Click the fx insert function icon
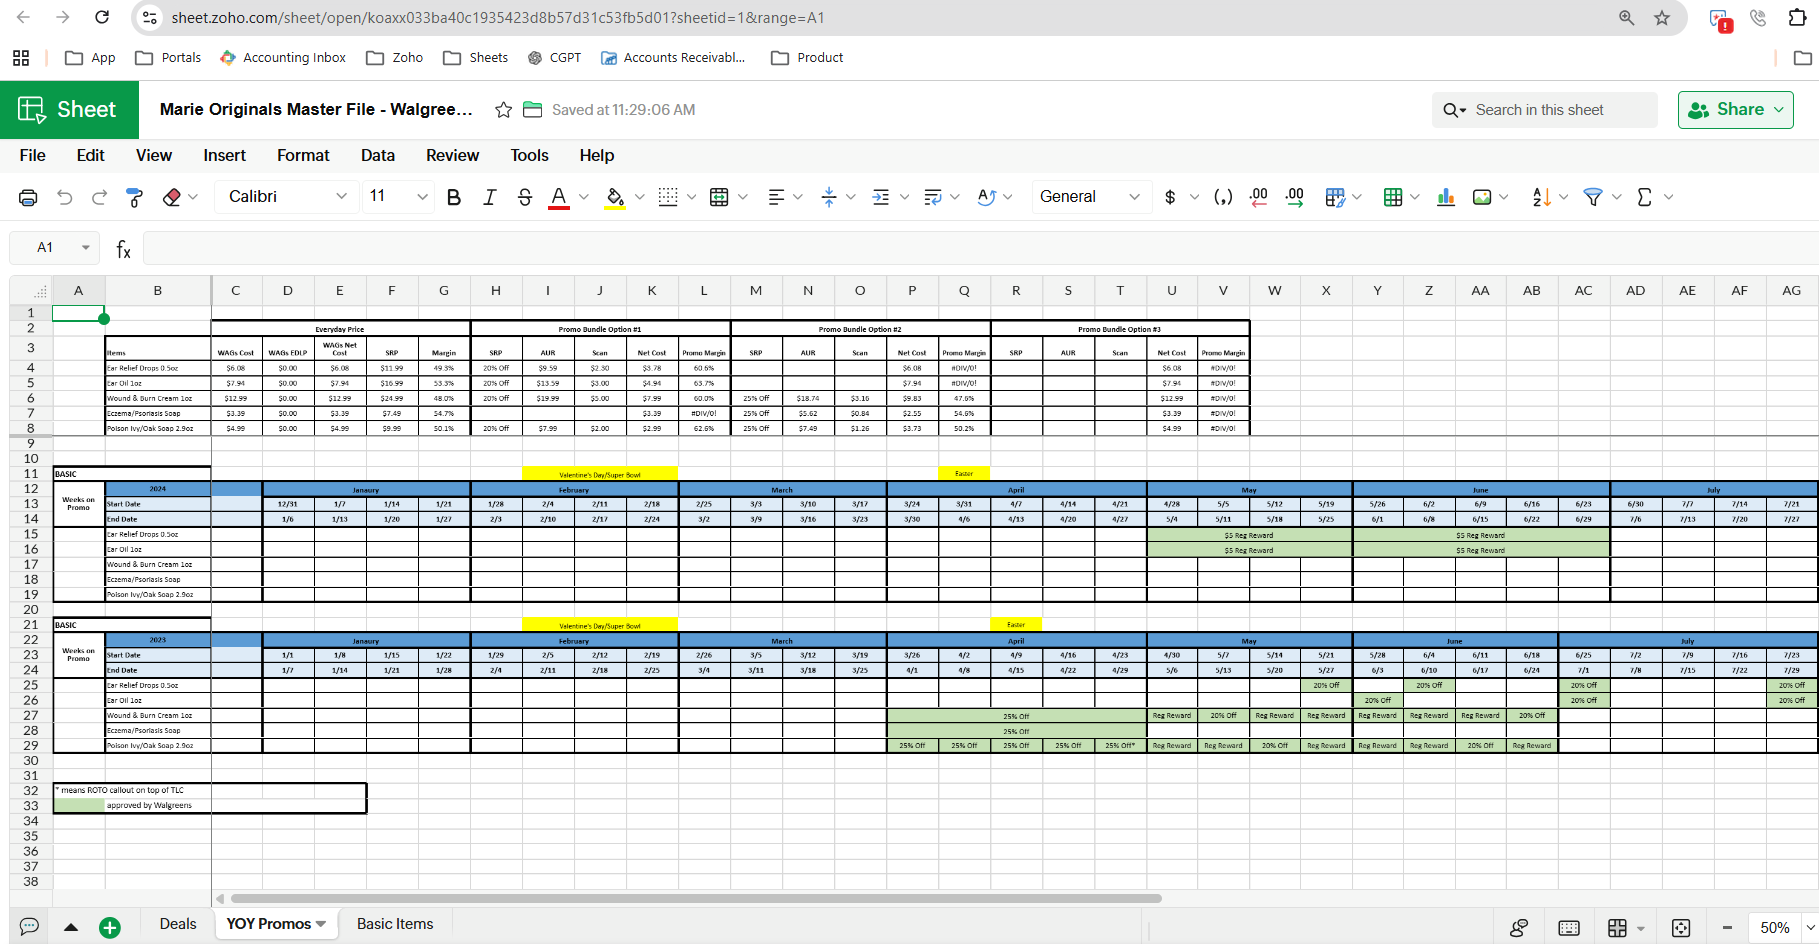This screenshot has height=944, width=1819. pyautogui.click(x=123, y=248)
